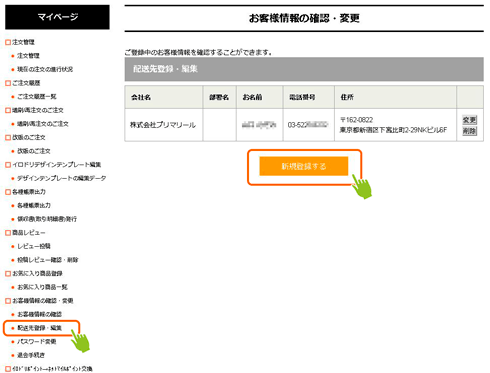
Task: Select 退会手続き in the sidebar
Action: coord(31,355)
